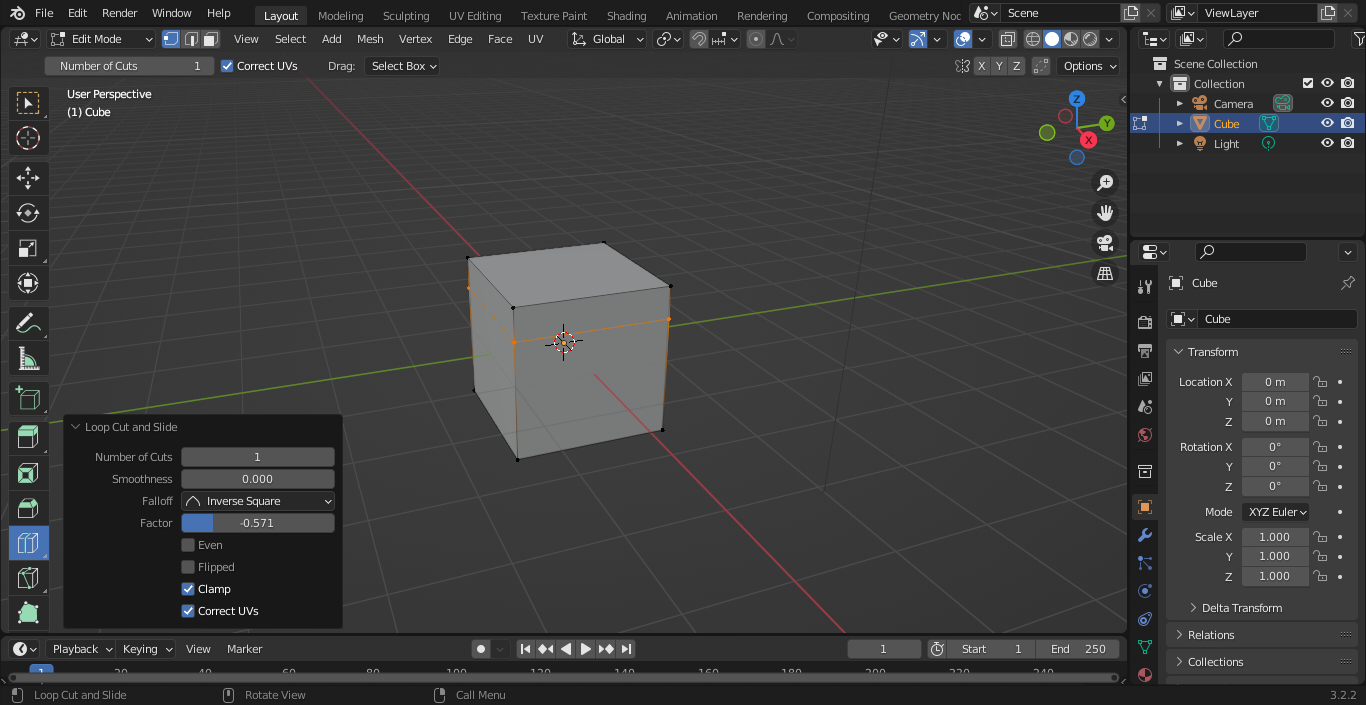The width and height of the screenshot is (1366, 705).
Task: Select the Rotate tool in the toolbar
Action: [x=28, y=213]
